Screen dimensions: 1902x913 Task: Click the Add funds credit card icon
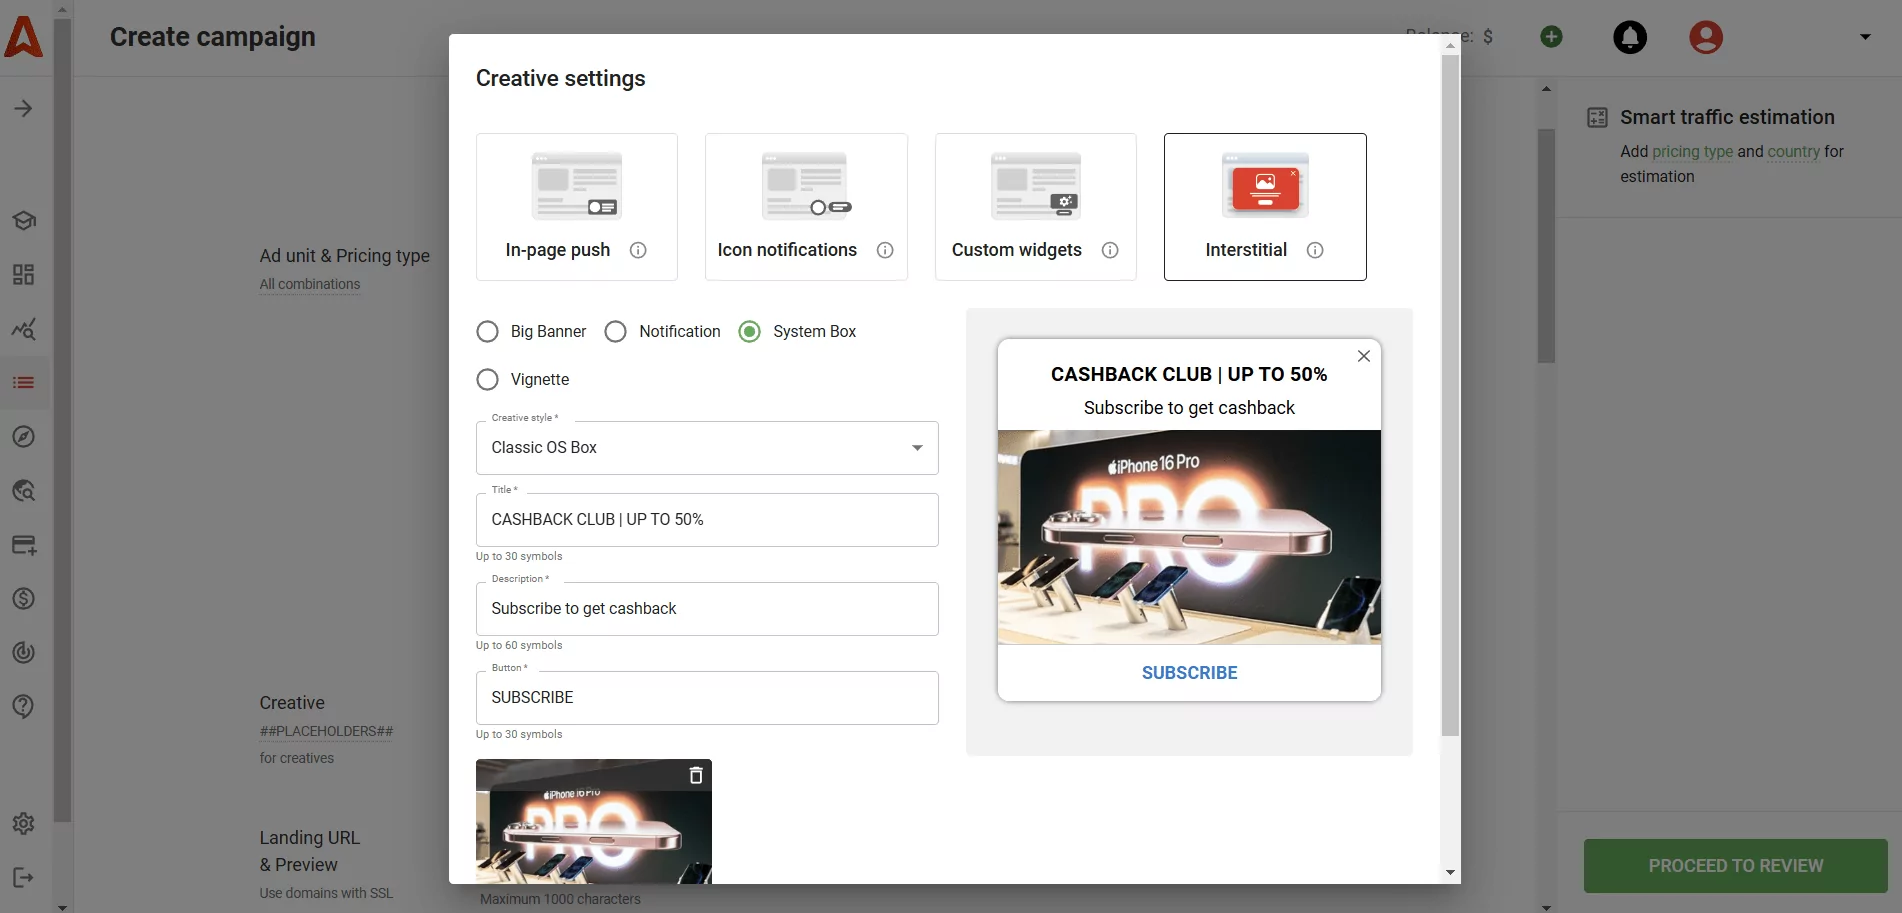click(x=23, y=544)
